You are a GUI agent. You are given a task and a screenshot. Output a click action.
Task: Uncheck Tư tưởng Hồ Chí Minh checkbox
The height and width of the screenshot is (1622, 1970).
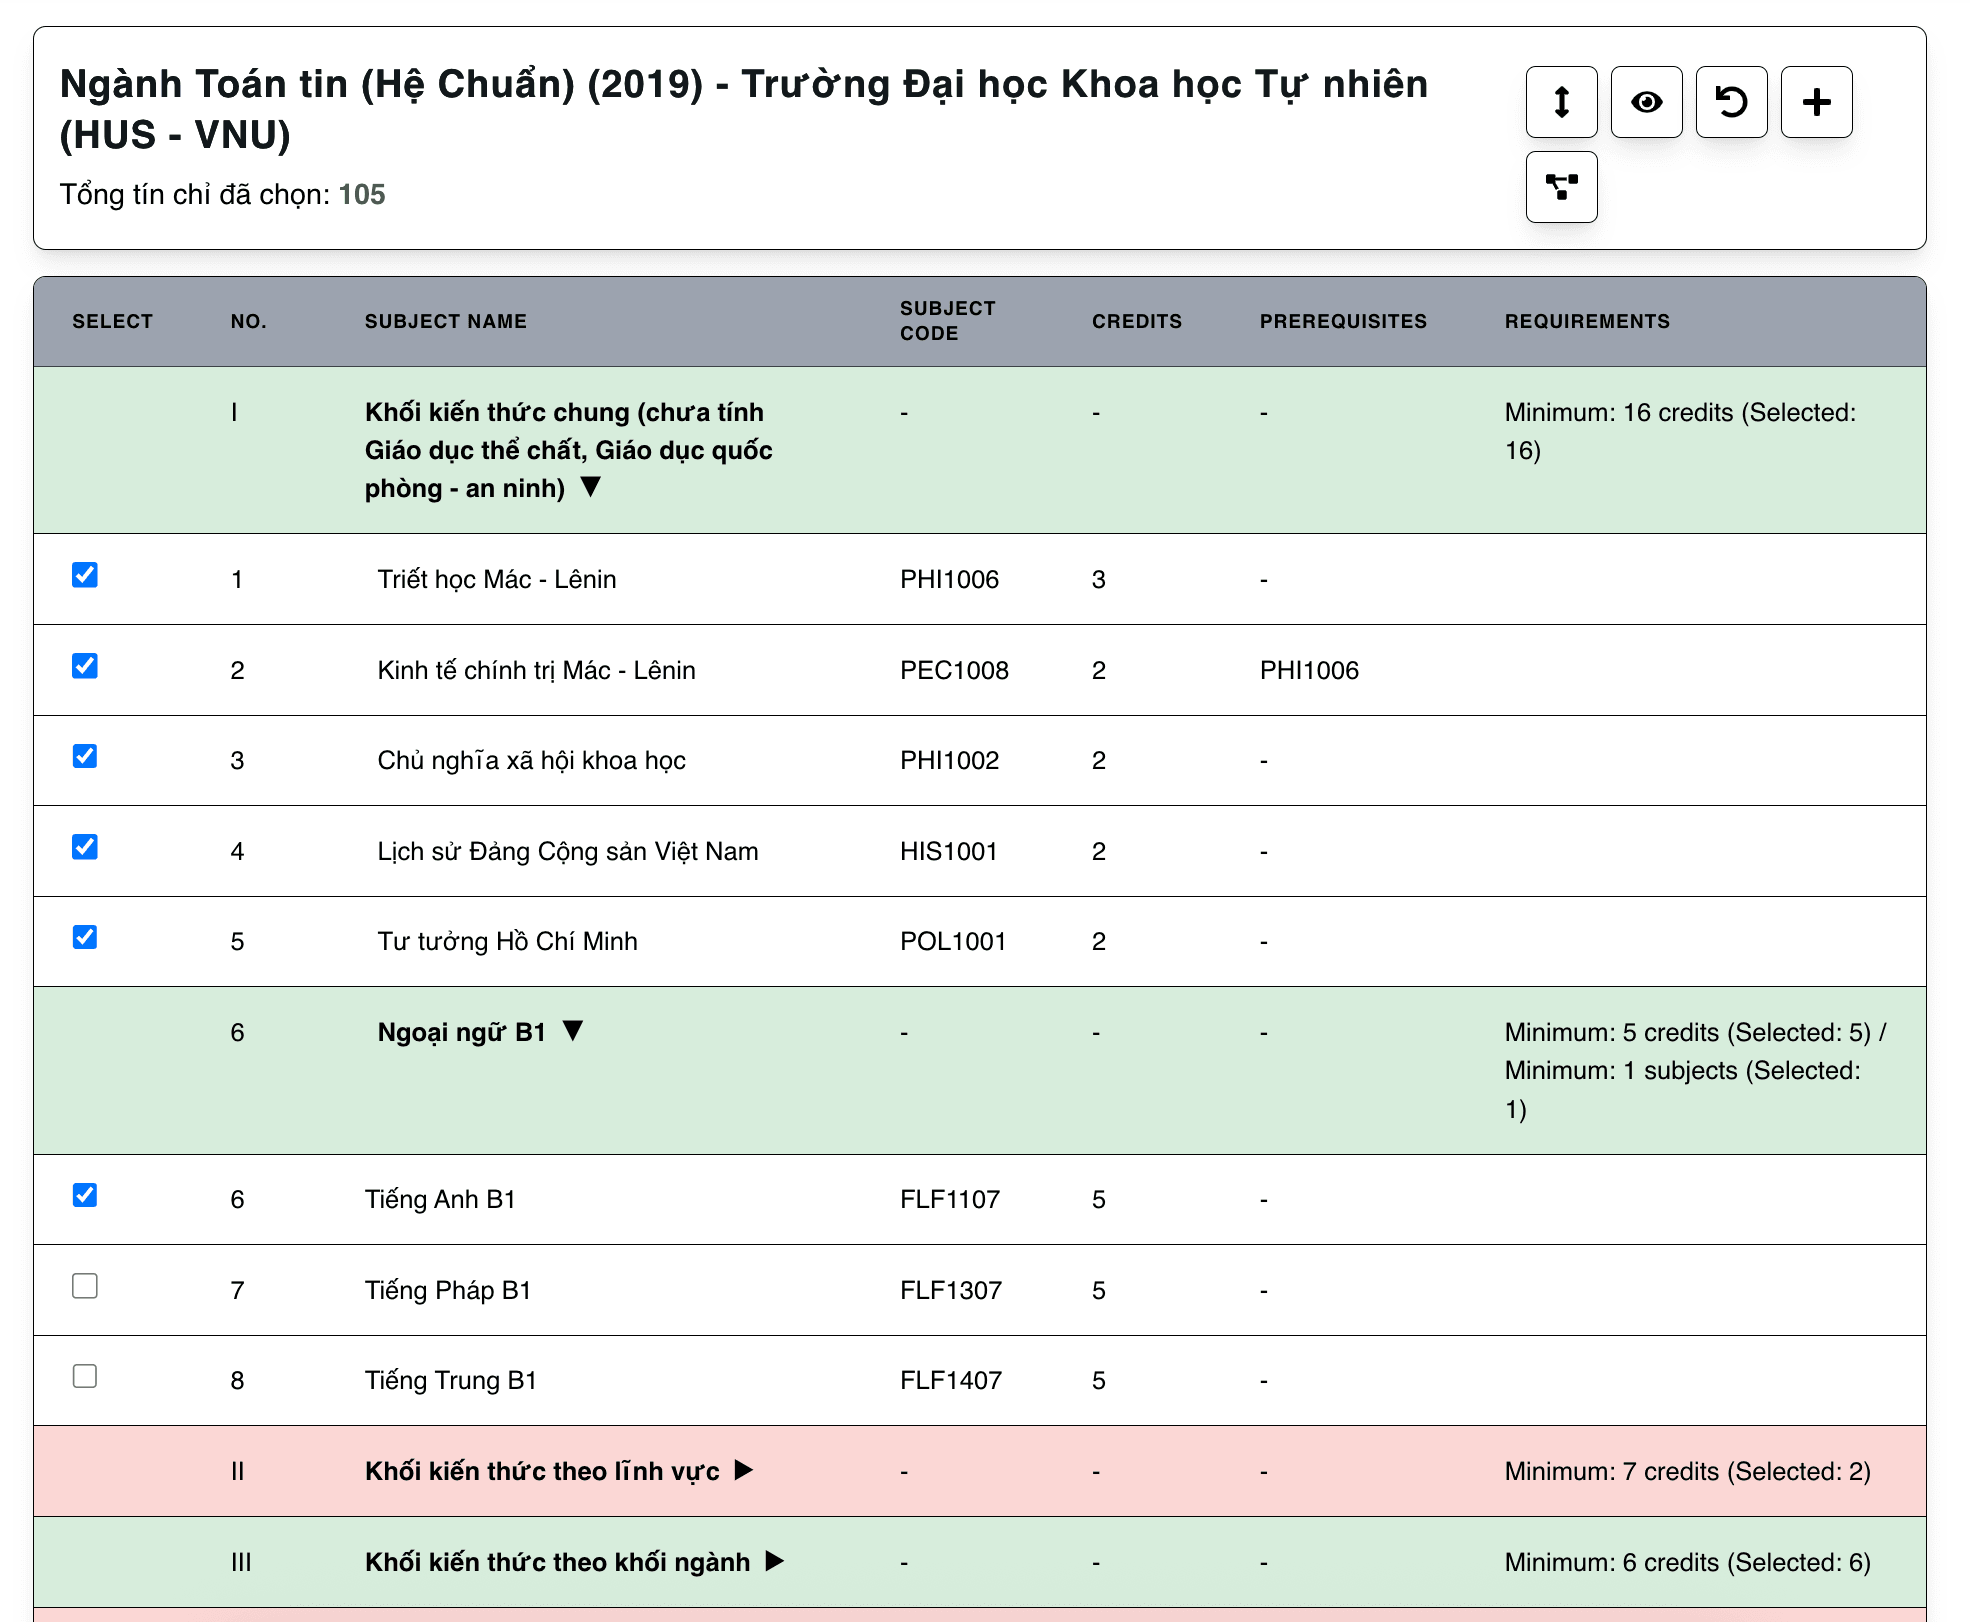[x=85, y=937]
